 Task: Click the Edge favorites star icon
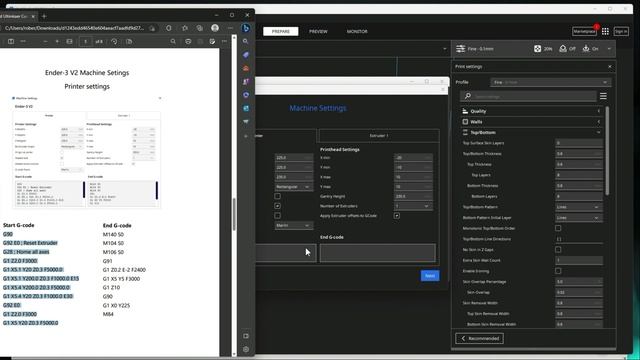185,28
